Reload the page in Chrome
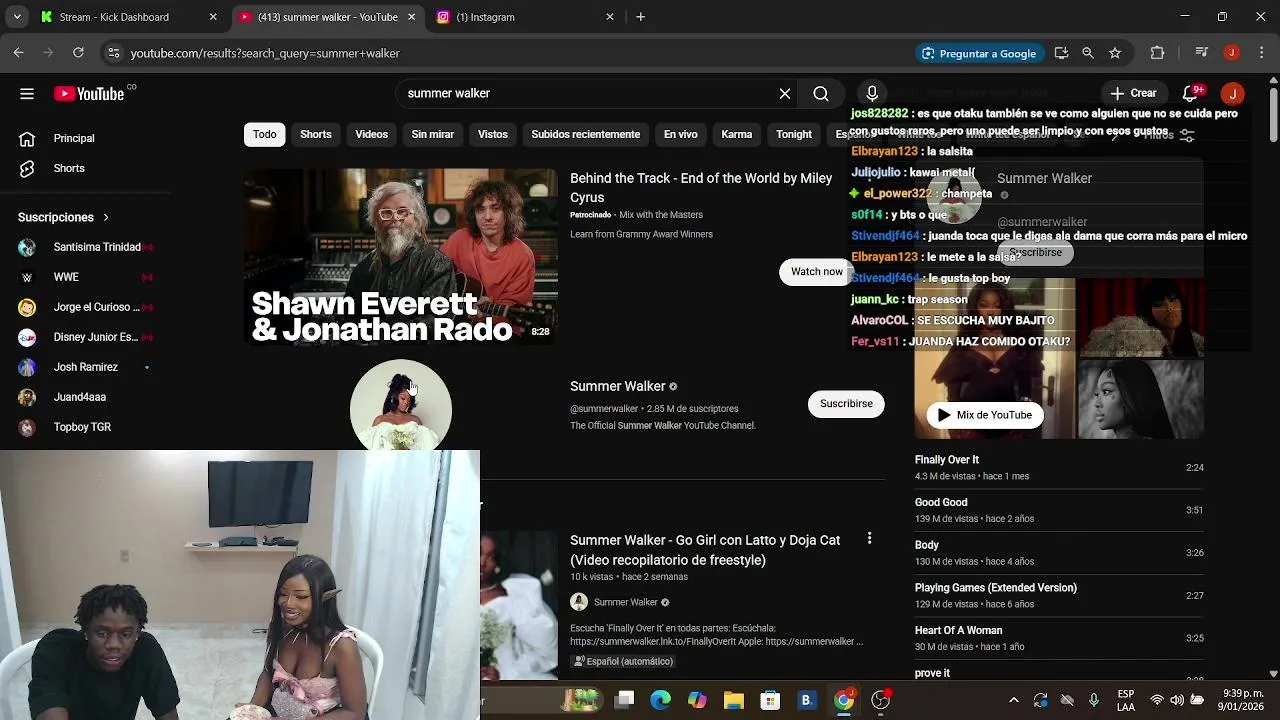Image resolution: width=1280 pixels, height=720 pixels. click(78, 53)
